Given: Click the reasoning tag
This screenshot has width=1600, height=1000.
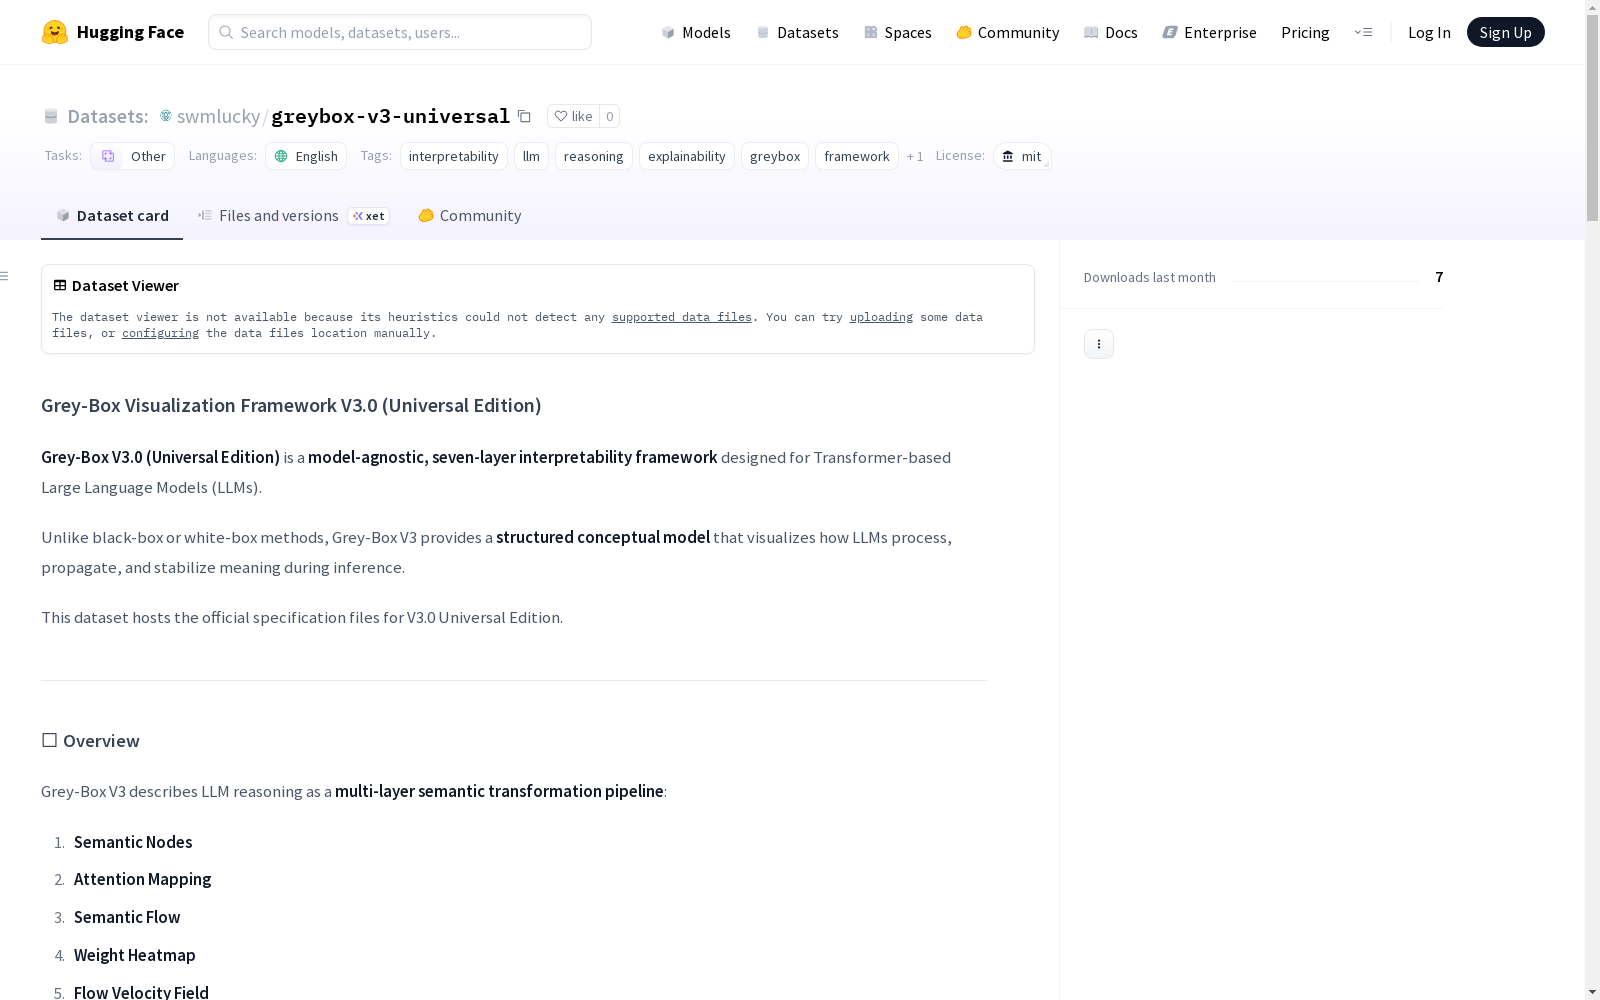Looking at the screenshot, I should (x=594, y=156).
